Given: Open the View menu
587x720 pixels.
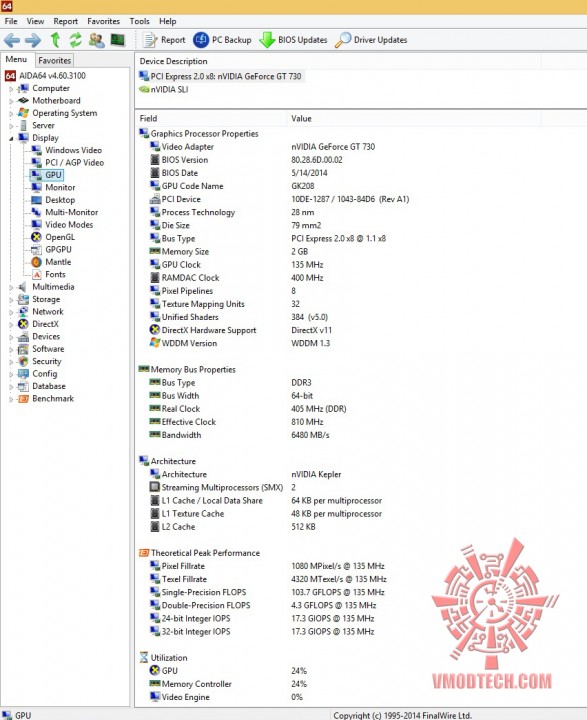Looking at the screenshot, I should tap(35, 21).
